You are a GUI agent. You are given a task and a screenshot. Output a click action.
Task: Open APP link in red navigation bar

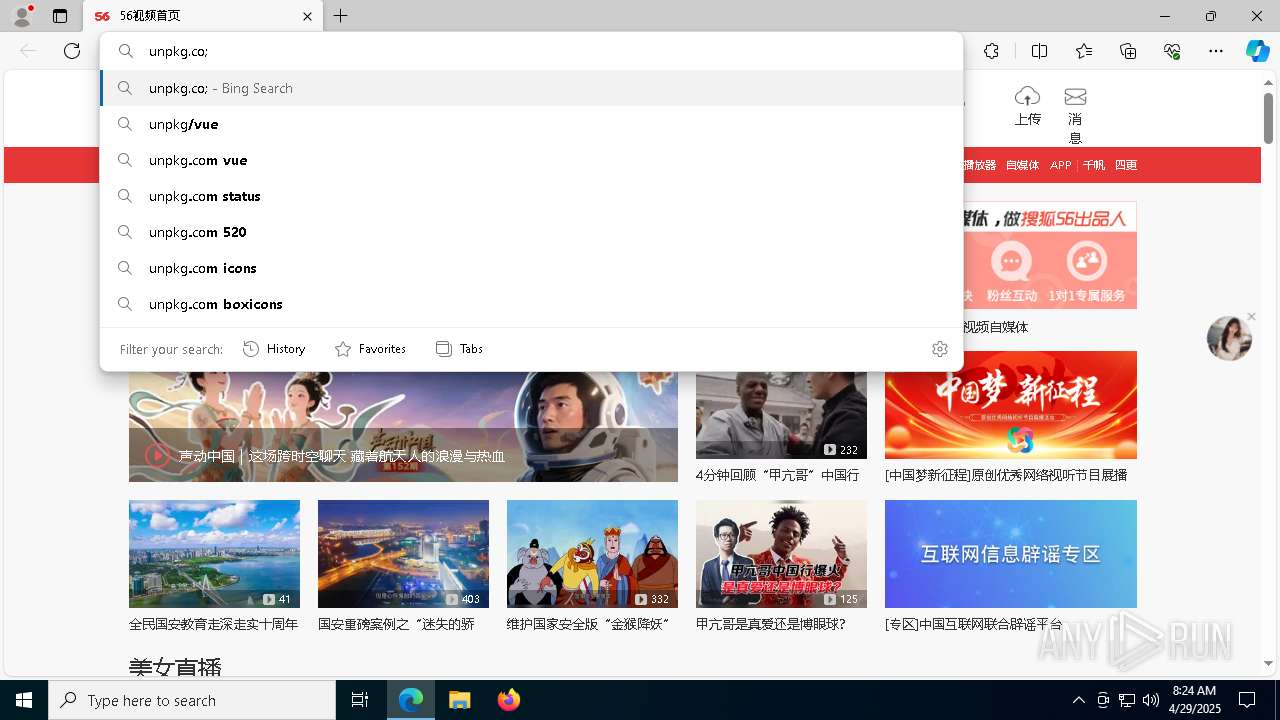tap(1061, 165)
